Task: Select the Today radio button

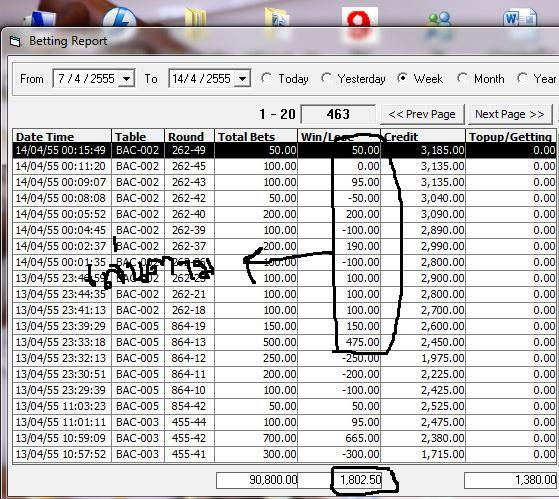Action: tap(266, 78)
